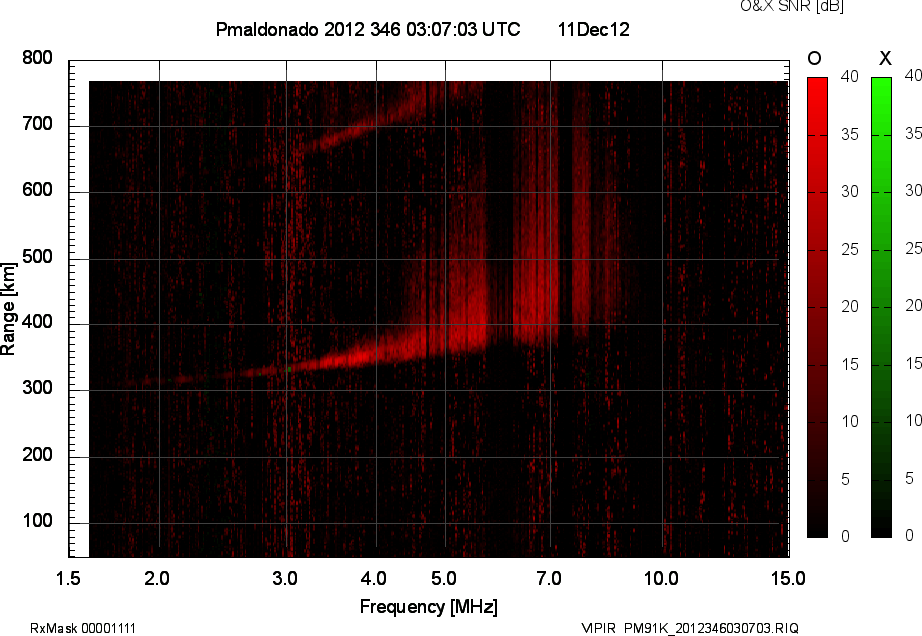Image resolution: width=922 pixels, height=636 pixels.
Task: Click the 700 km range tick label
Action: (x=37, y=124)
